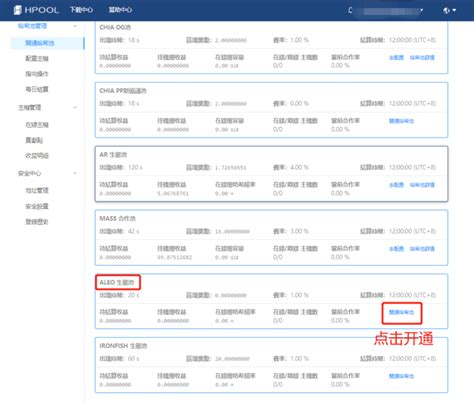Click the configure link in CHIA OG card

396,57
